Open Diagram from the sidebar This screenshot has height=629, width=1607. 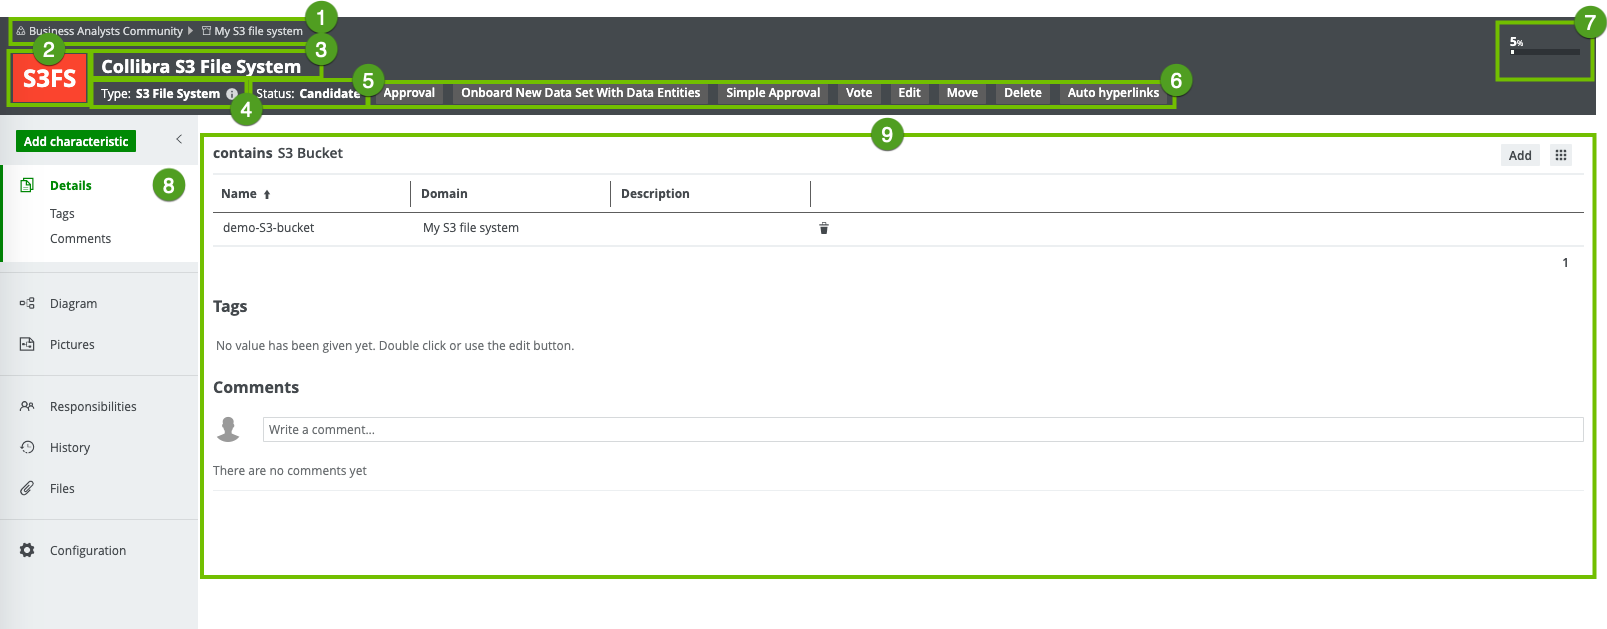[x=73, y=304]
